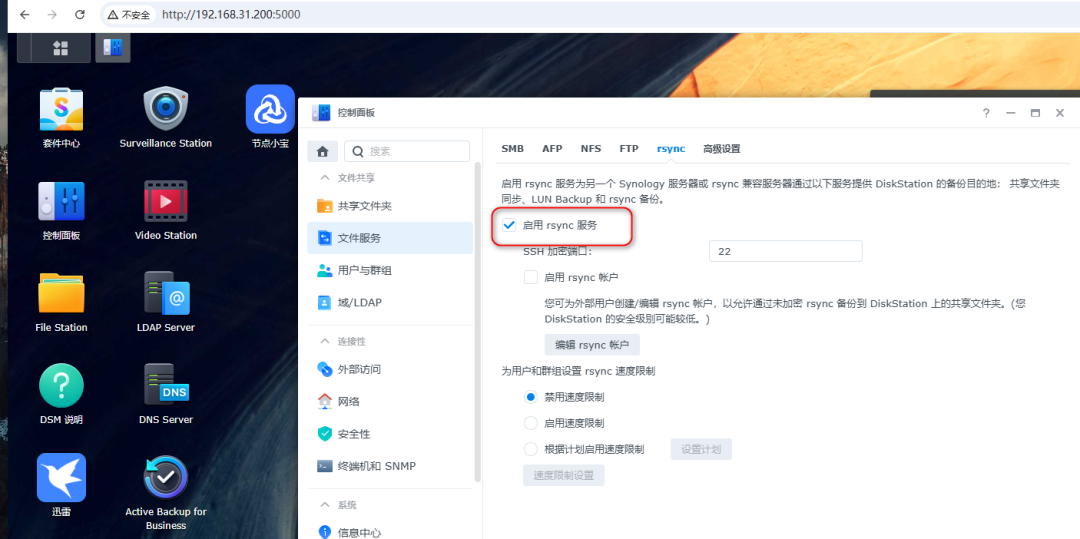Open the DSM 说明 help icon
Viewport: 1080px width, 539px height.
[61, 386]
